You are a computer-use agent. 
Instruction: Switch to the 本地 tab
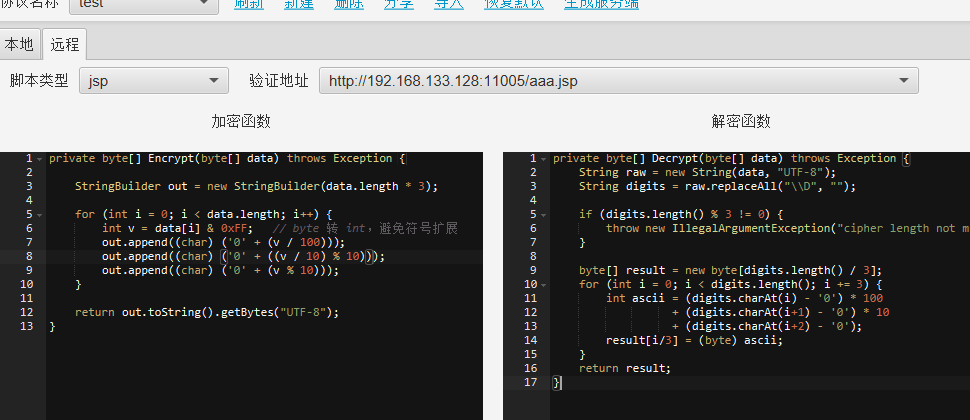[x=19, y=44]
